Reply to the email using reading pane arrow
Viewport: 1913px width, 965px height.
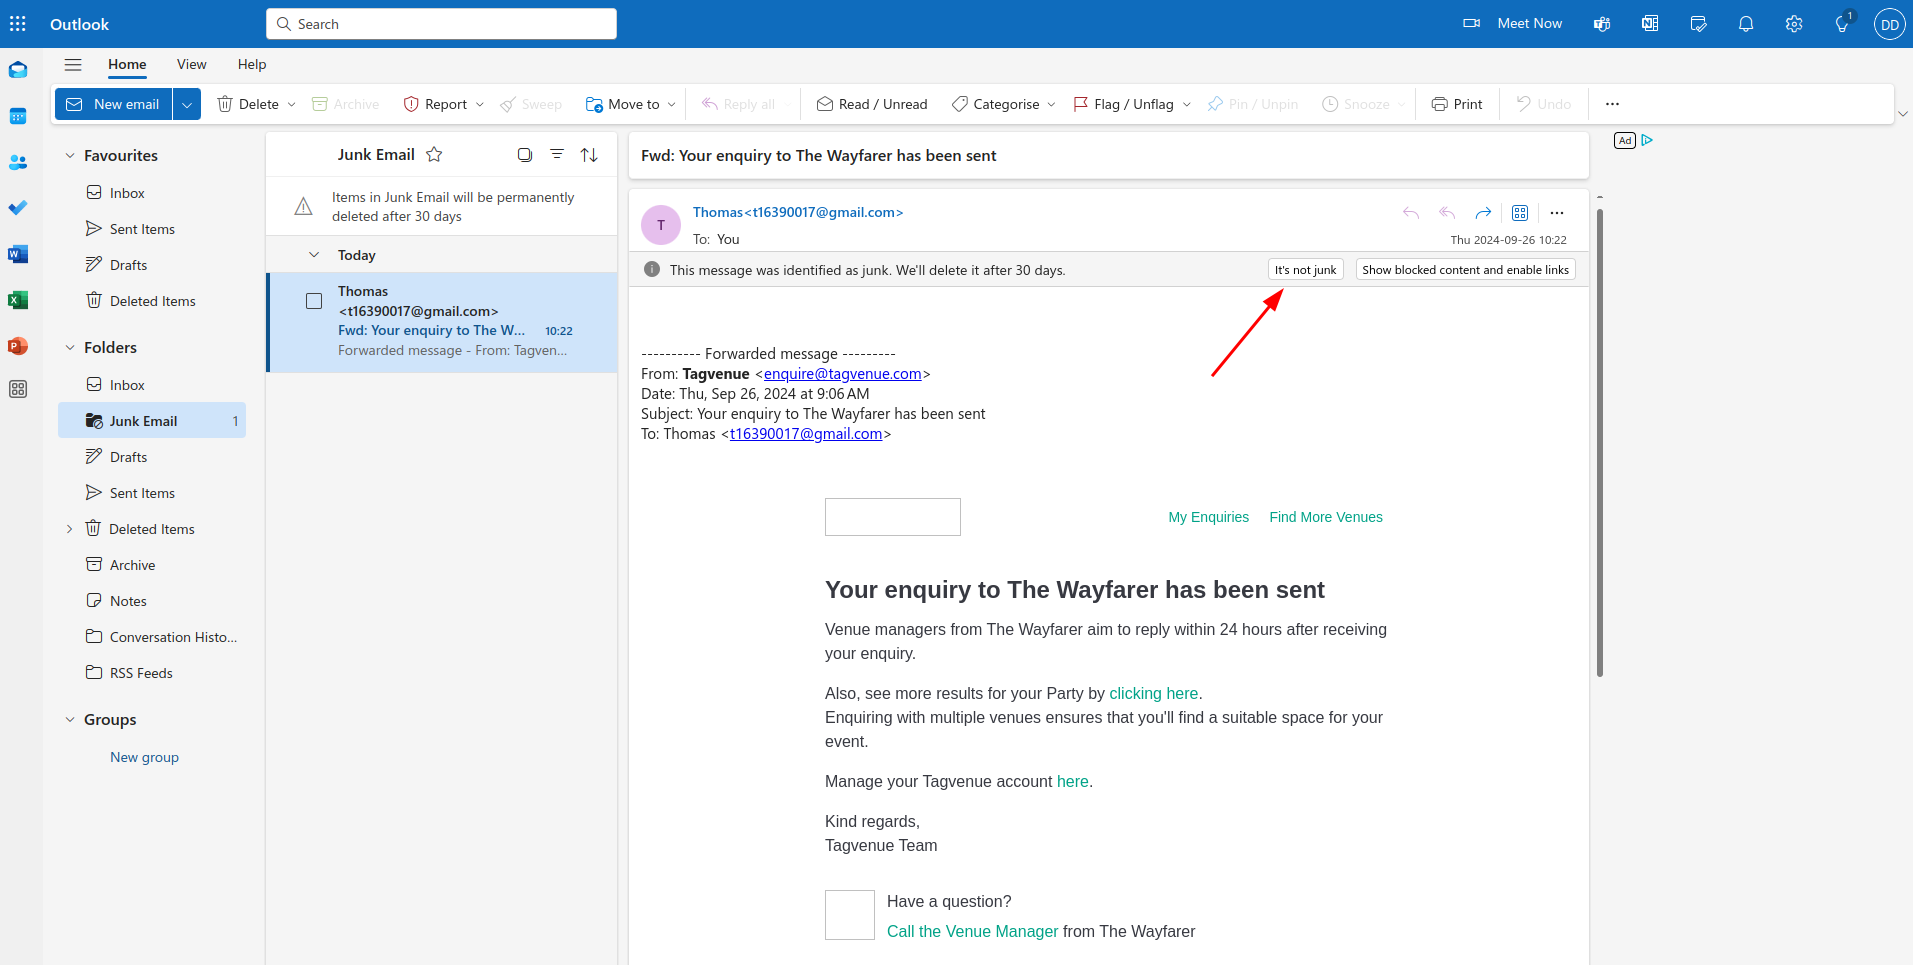[x=1411, y=213]
